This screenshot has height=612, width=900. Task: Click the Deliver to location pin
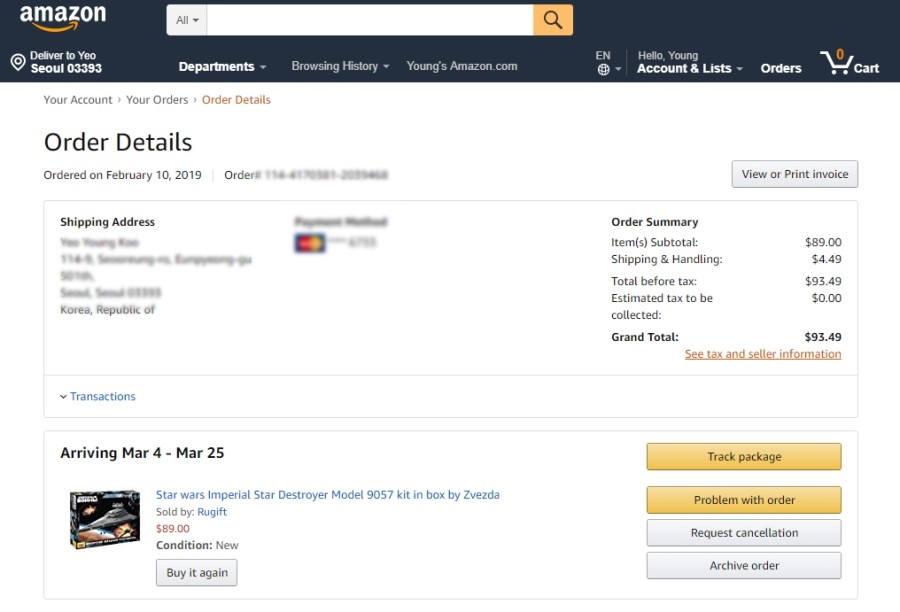[x=18, y=63]
